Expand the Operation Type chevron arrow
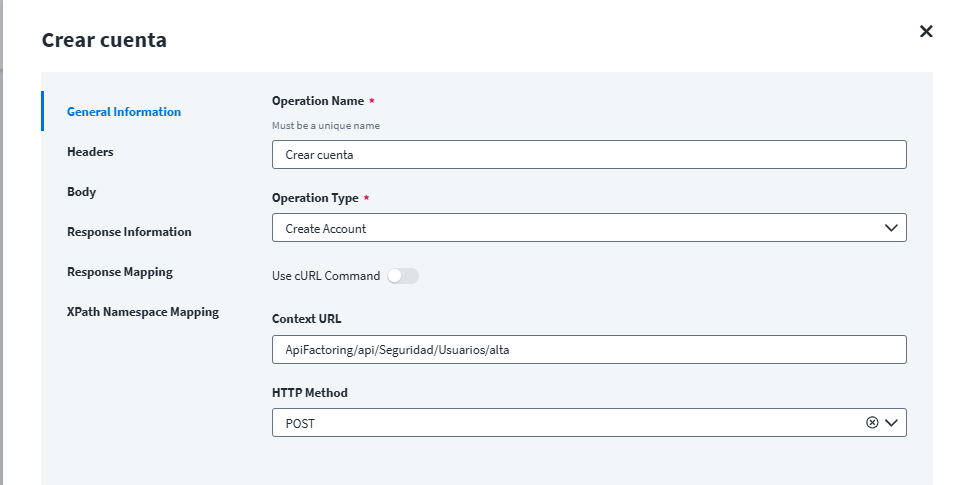Image resolution: width=966 pixels, height=485 pixels. click(892, 228)
